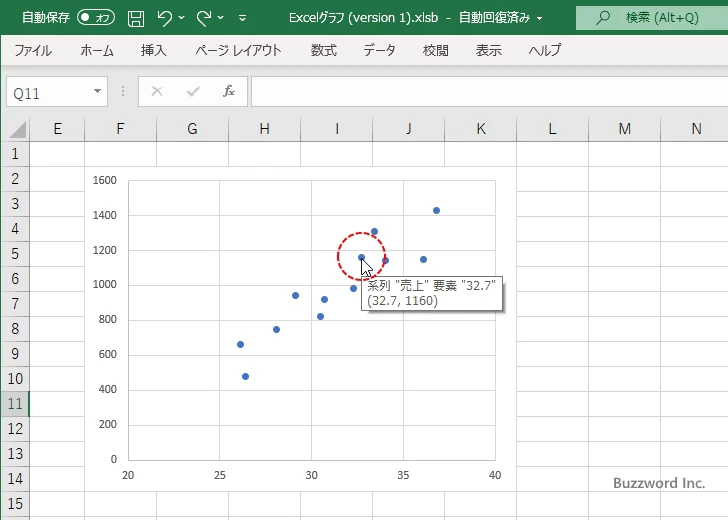Image resolution: width=728 pixels, height=520 pixels.
Task: Toggle the AutoSave switch
Action: [x=96, y=18]
